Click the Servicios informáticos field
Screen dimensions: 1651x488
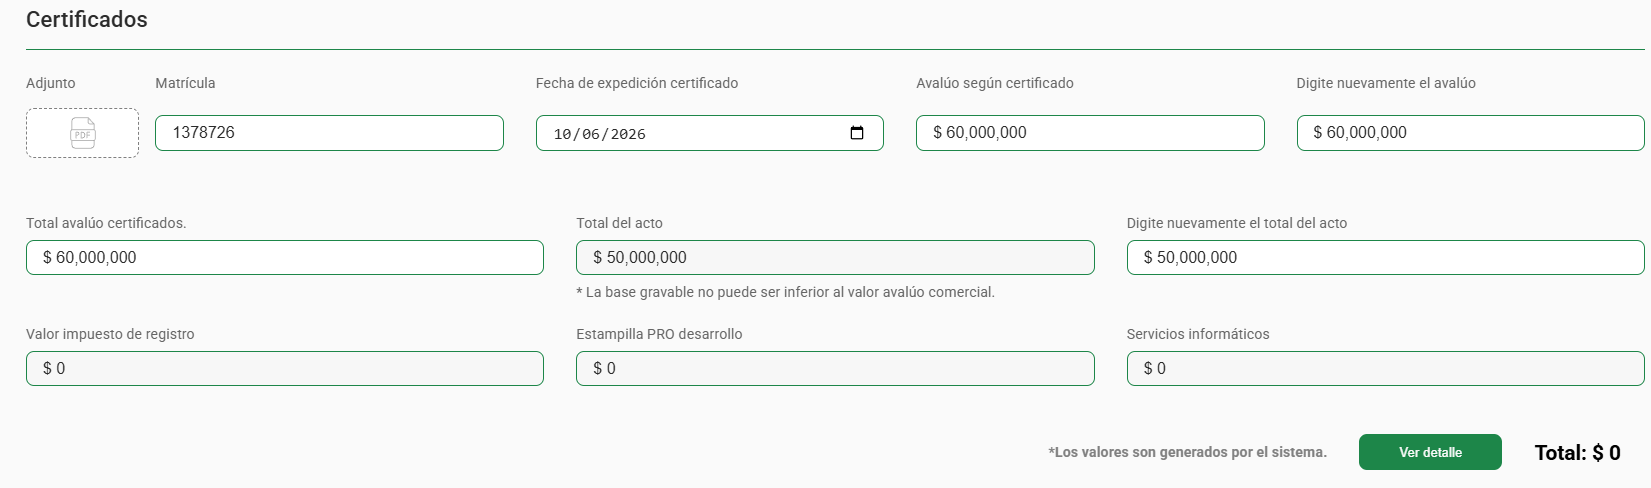[x=1385, y=368]
